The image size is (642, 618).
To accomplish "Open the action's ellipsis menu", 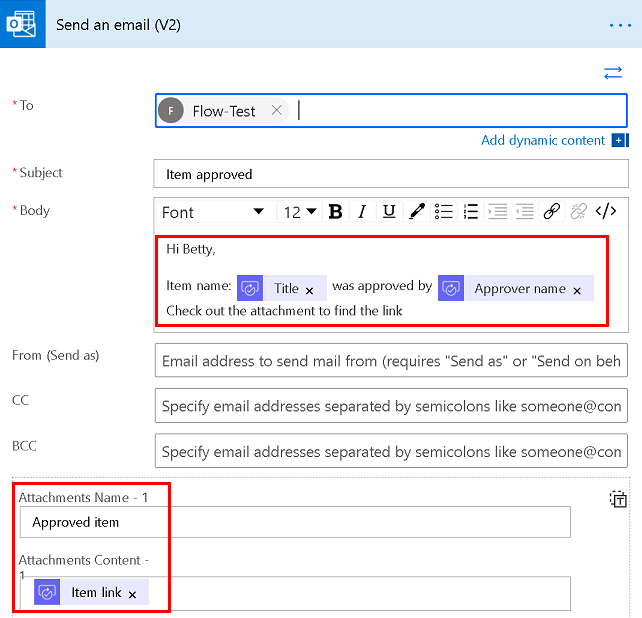I will pos(620,24).
